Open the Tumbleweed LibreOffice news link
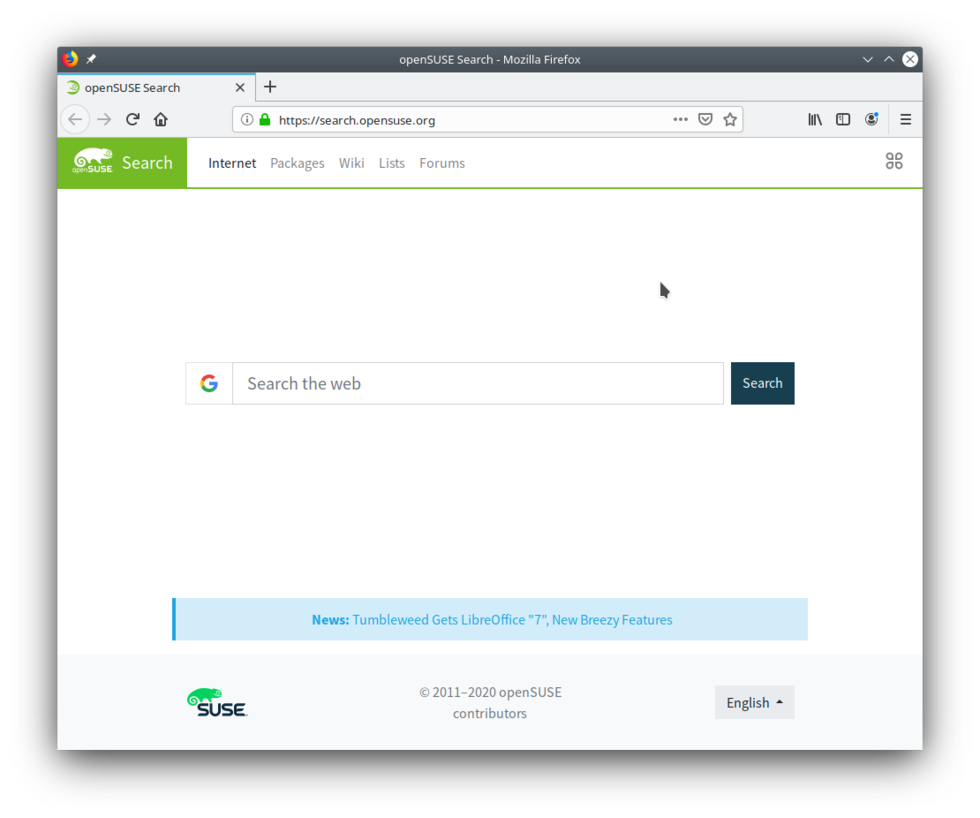 pos(512,619)
